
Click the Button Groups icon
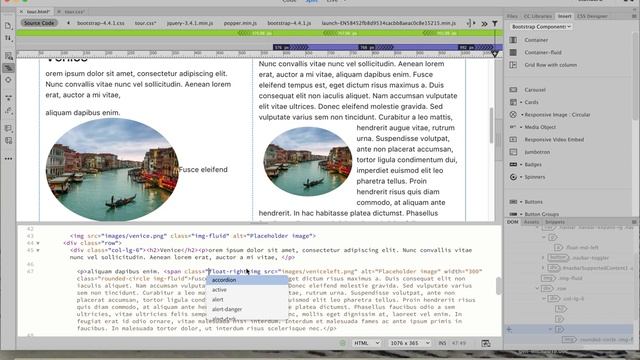513,214
